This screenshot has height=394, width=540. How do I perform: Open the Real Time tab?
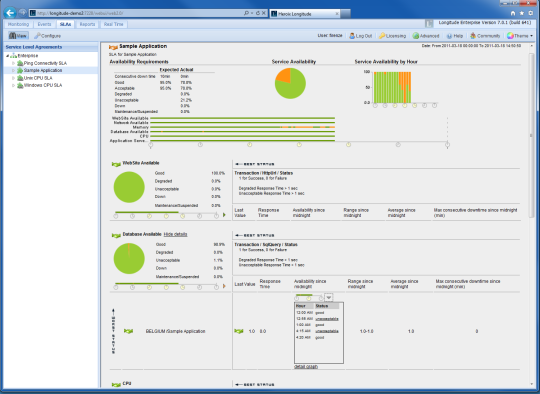[x=114, y=24]
